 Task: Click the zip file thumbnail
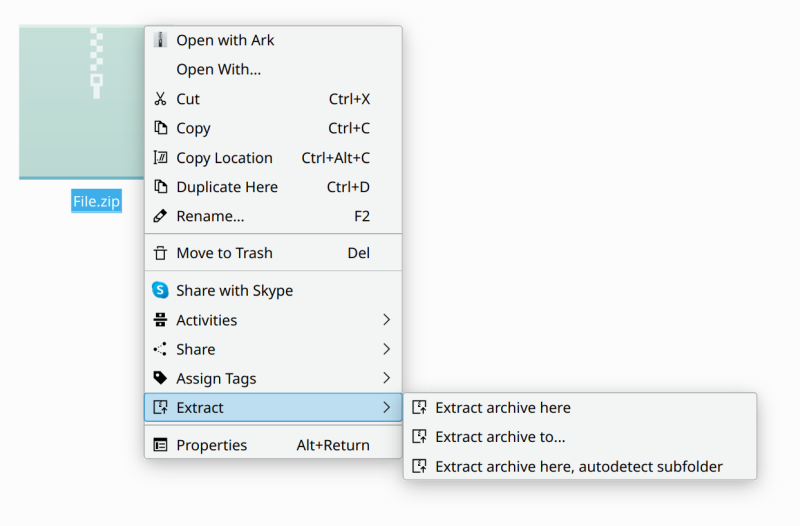point(82,100)
